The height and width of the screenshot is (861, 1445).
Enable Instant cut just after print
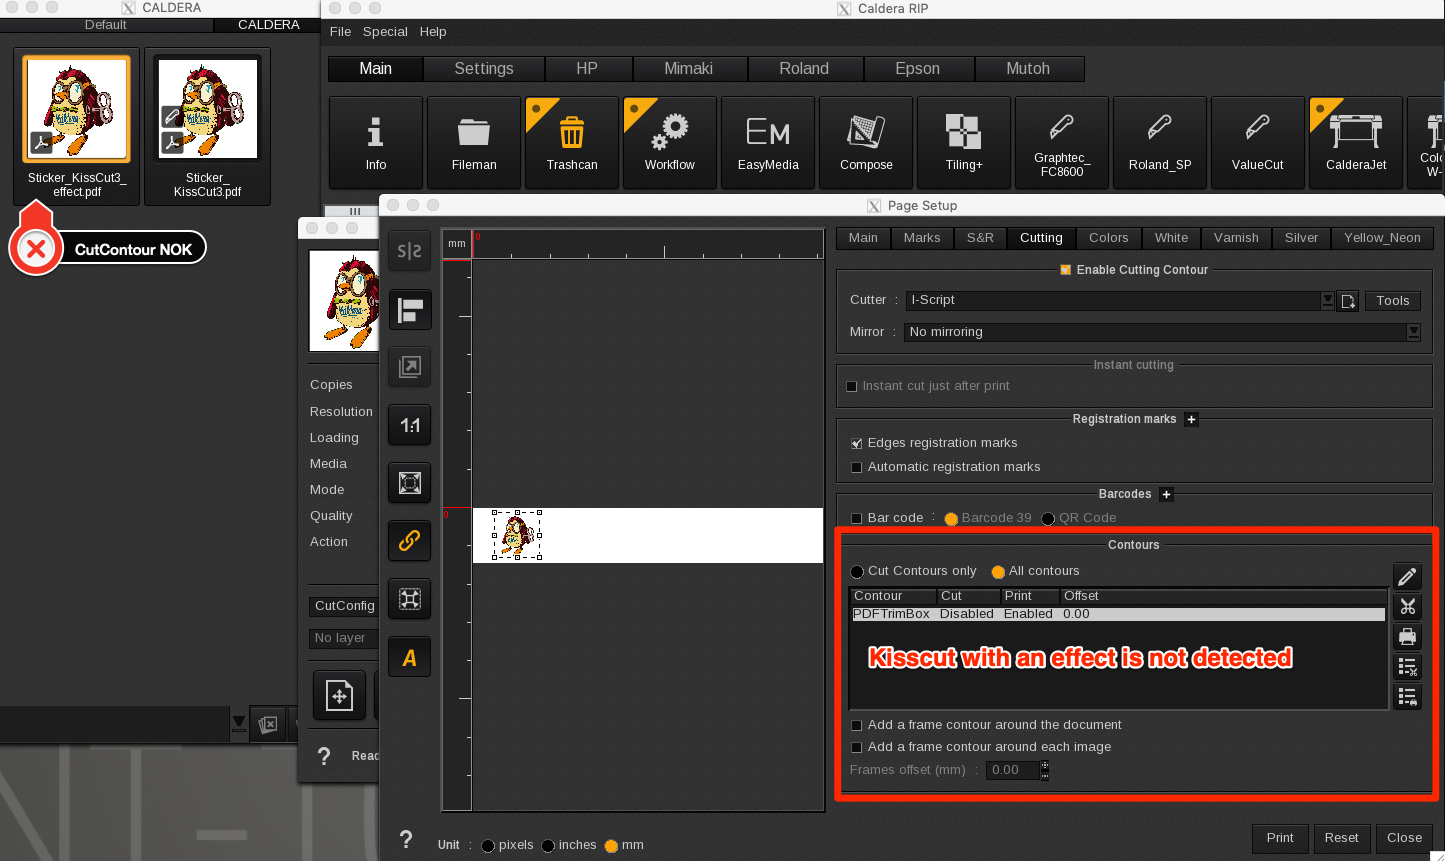click(852, 386)
